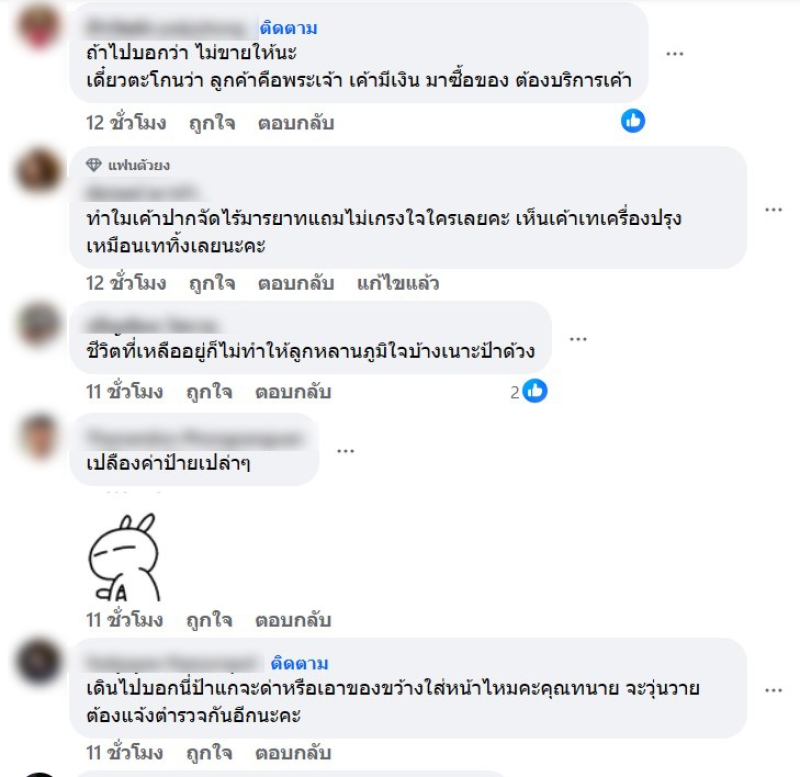The height and width of the screenshot is (777, 800).
Task: Reply to the first comment with ตอบกลับ
Action: tap(296, 123)
